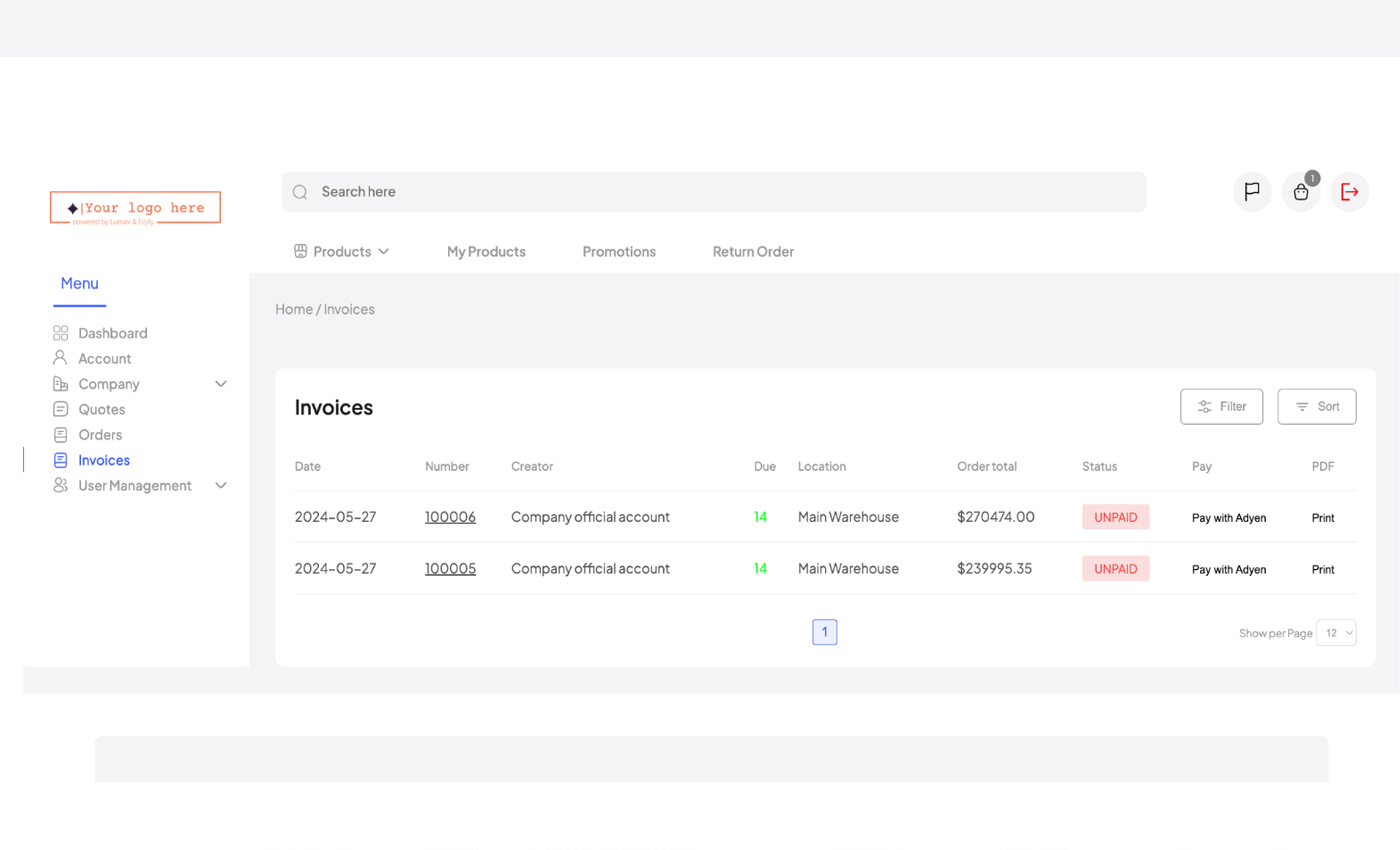Viewport: 1400px width, 850px height.
Task: Pay invoice 100005 with Adyen
Action: [x=1229, y=569]
